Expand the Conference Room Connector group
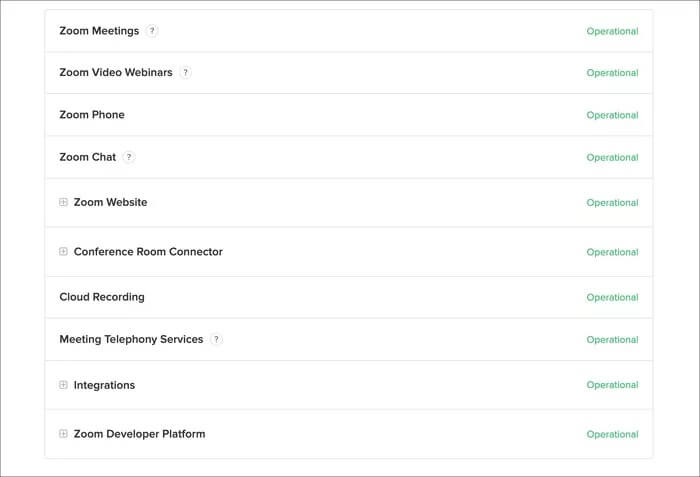The width and height of the screenshot is (700, 477). click(x=63, y=251)
